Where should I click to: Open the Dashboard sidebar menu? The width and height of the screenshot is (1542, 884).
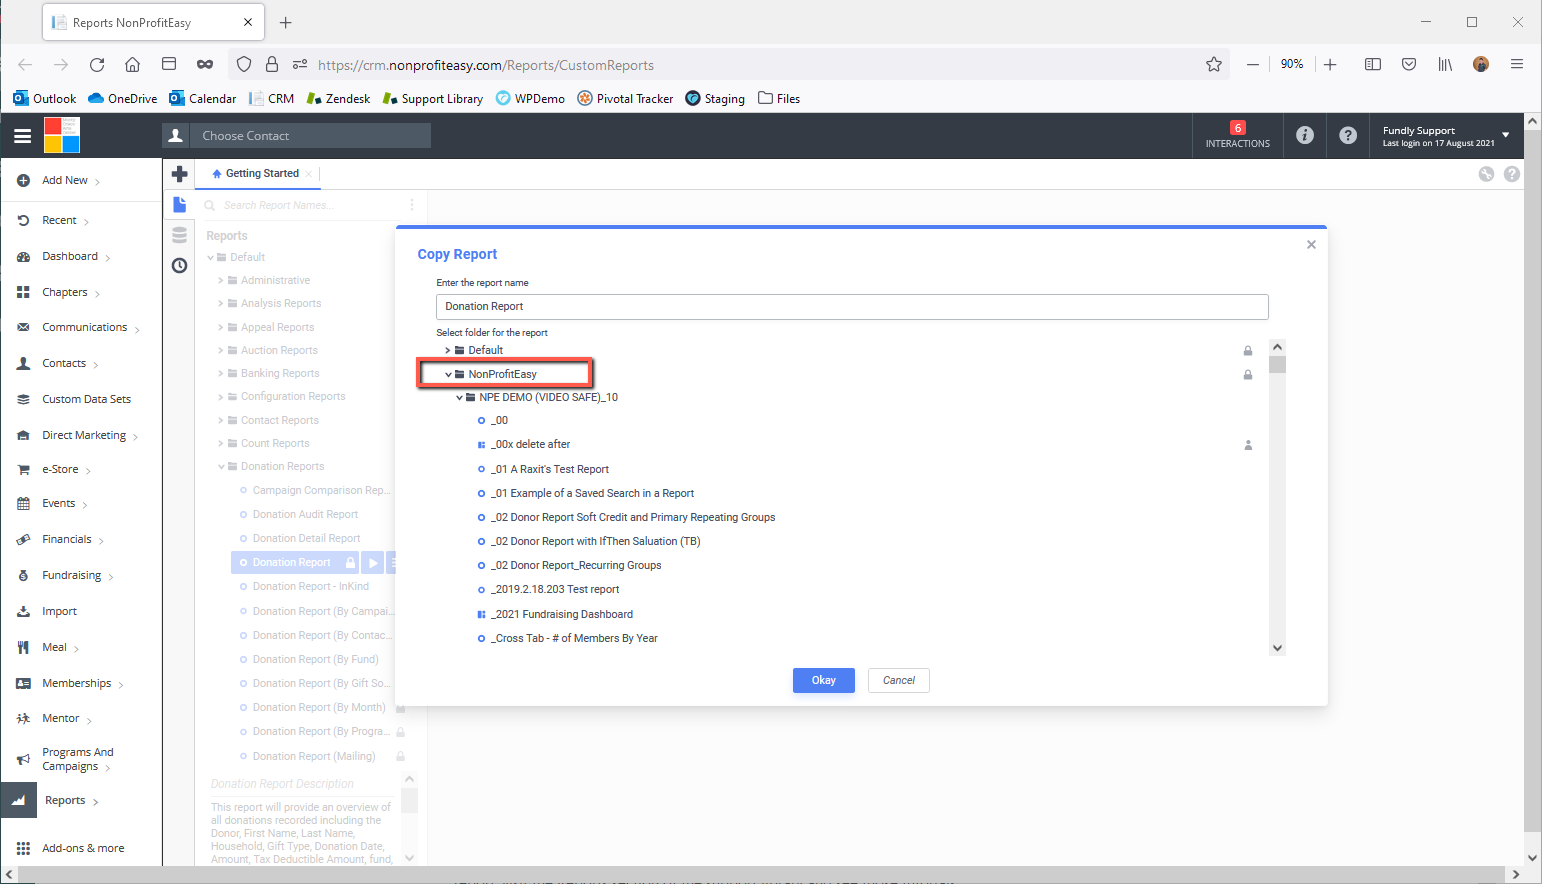pyautogui.click(x=70, y=257)
